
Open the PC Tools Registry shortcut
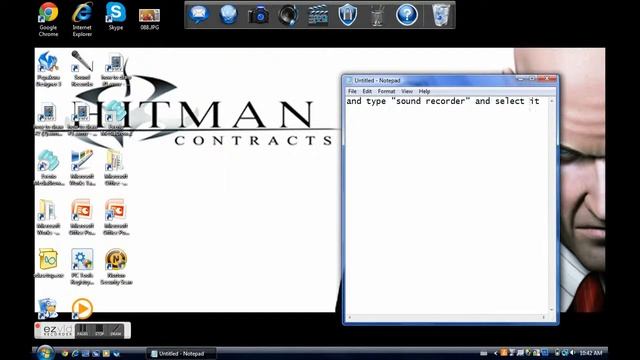(x=82, y=267)
